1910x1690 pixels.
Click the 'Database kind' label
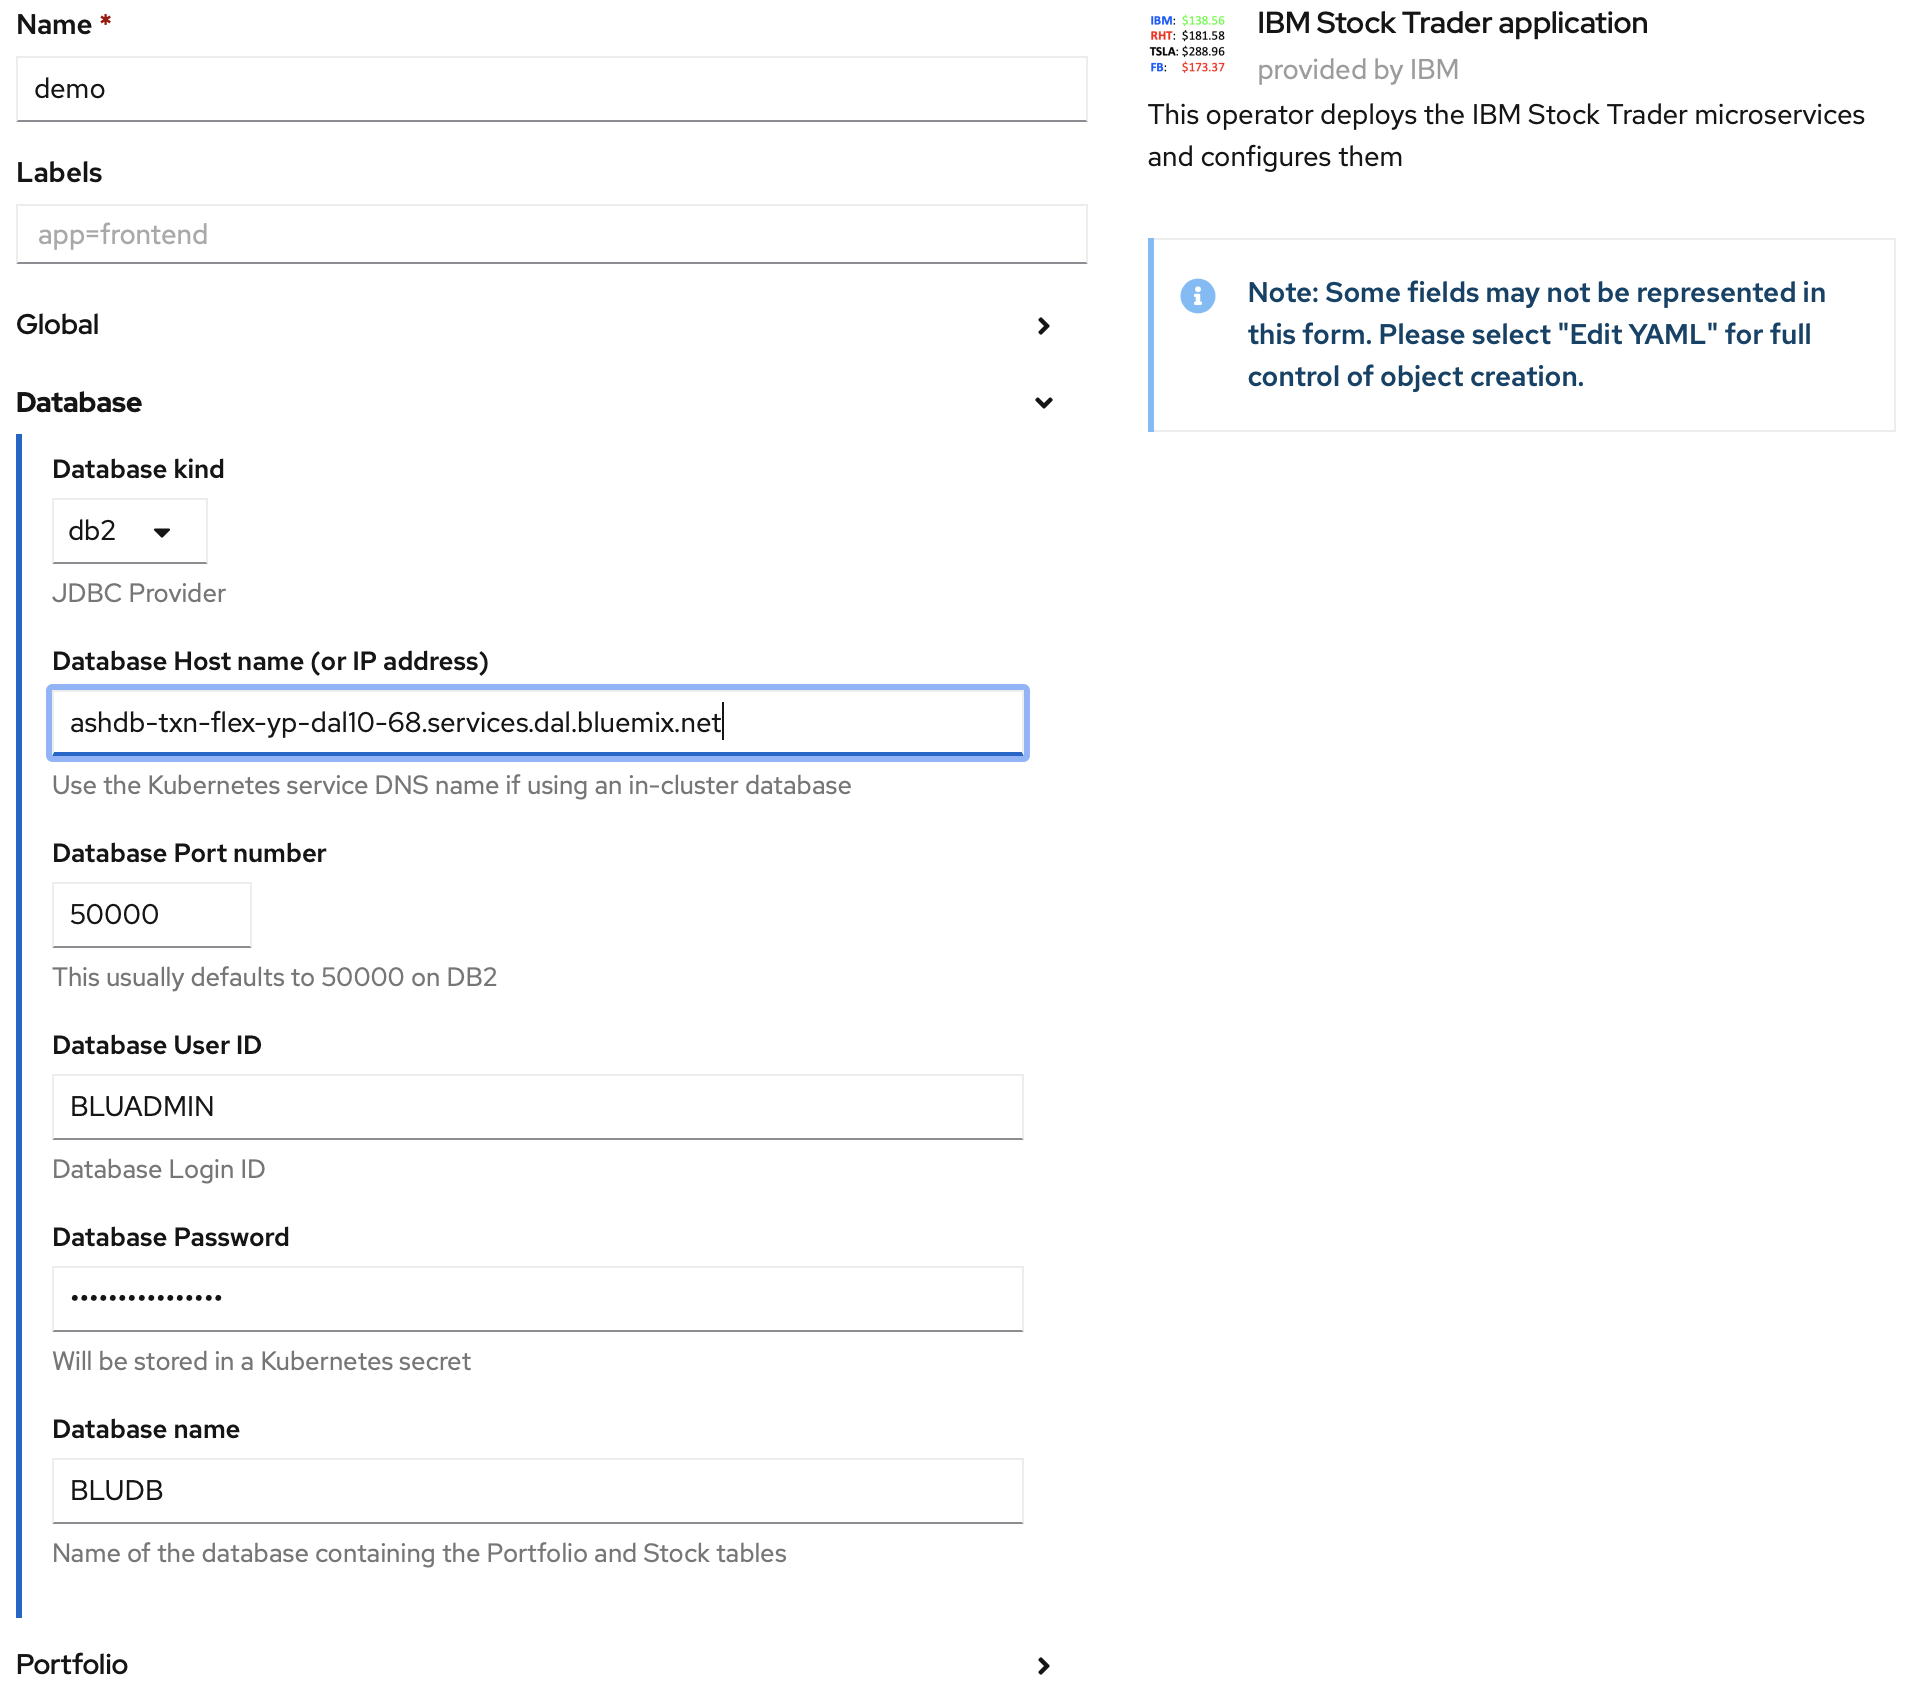coord(138,469)
